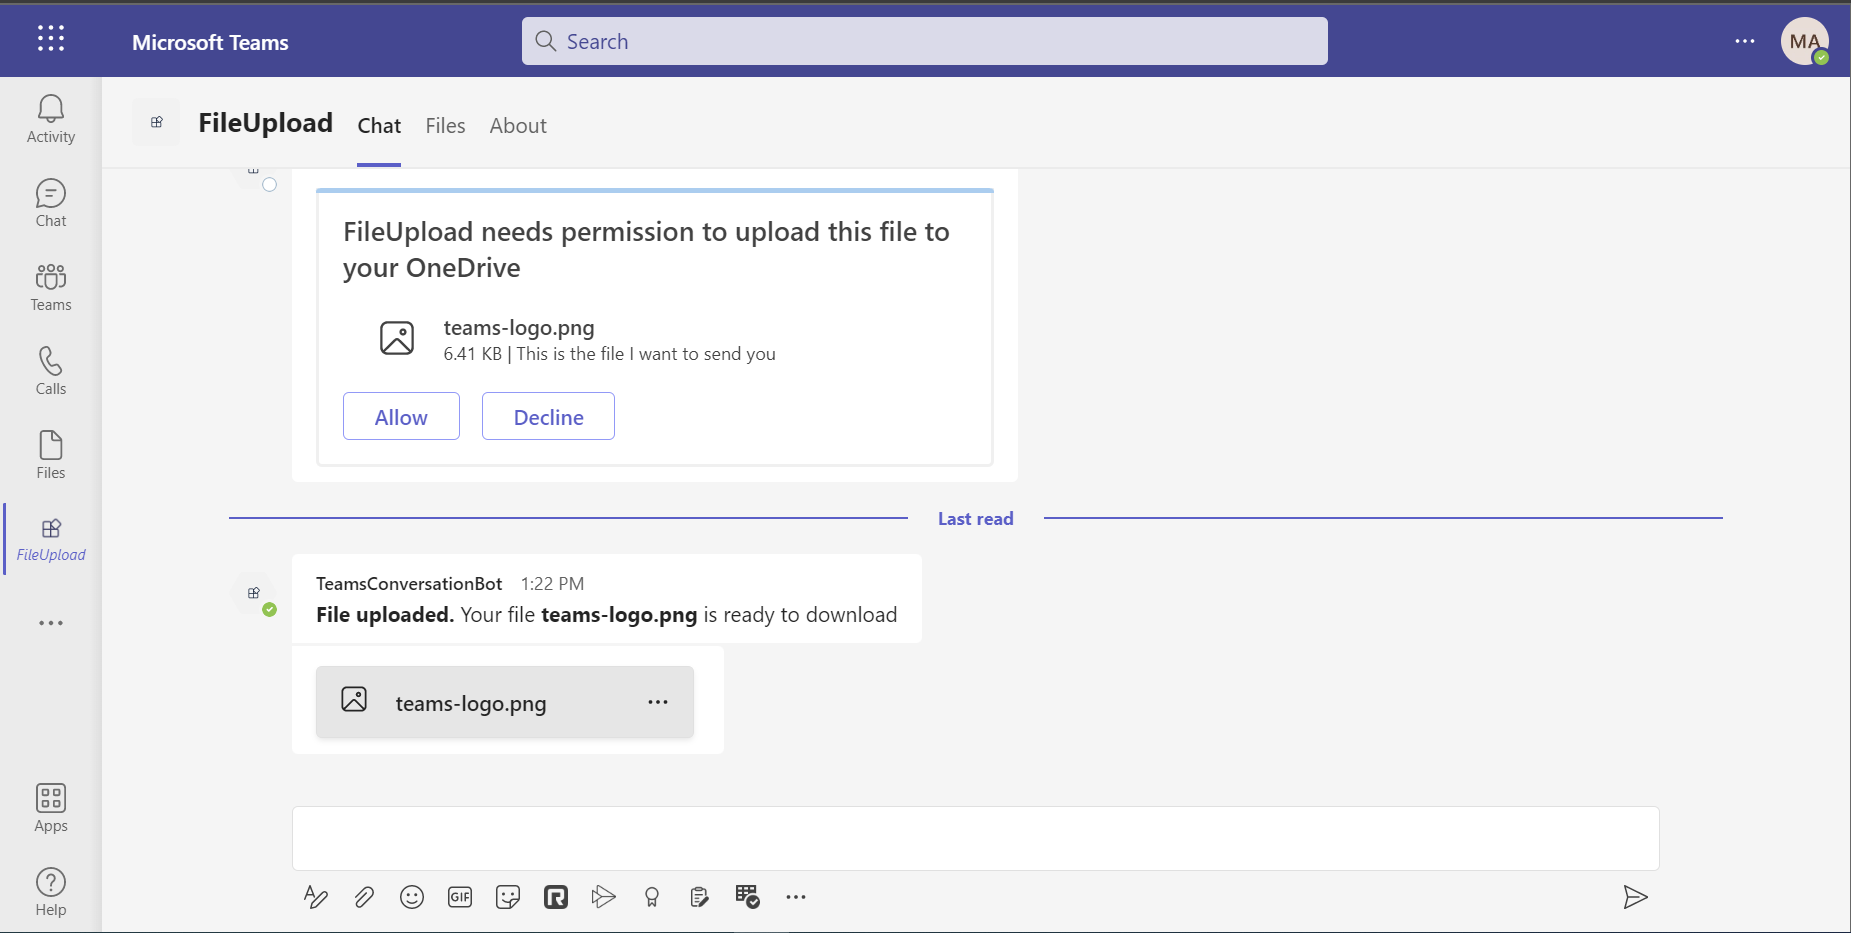Image resolution: width=1851 pixels, height=933 pixels.
Task: Open the sticker picker
Action: (508, 897)
